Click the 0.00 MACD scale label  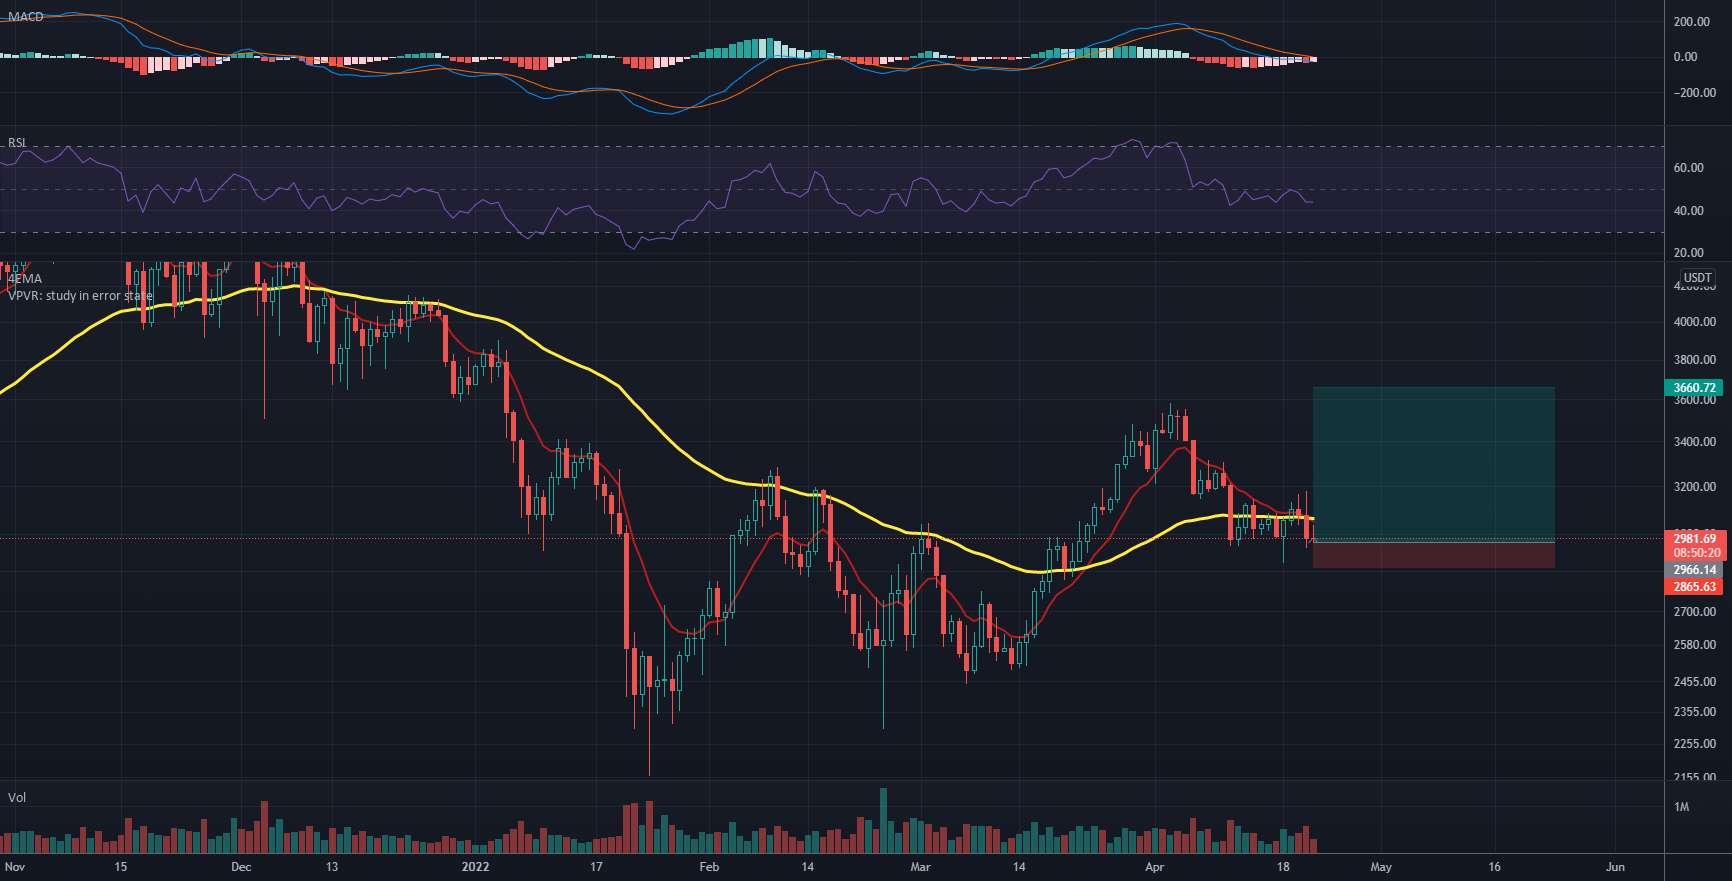click(1685, 57)
